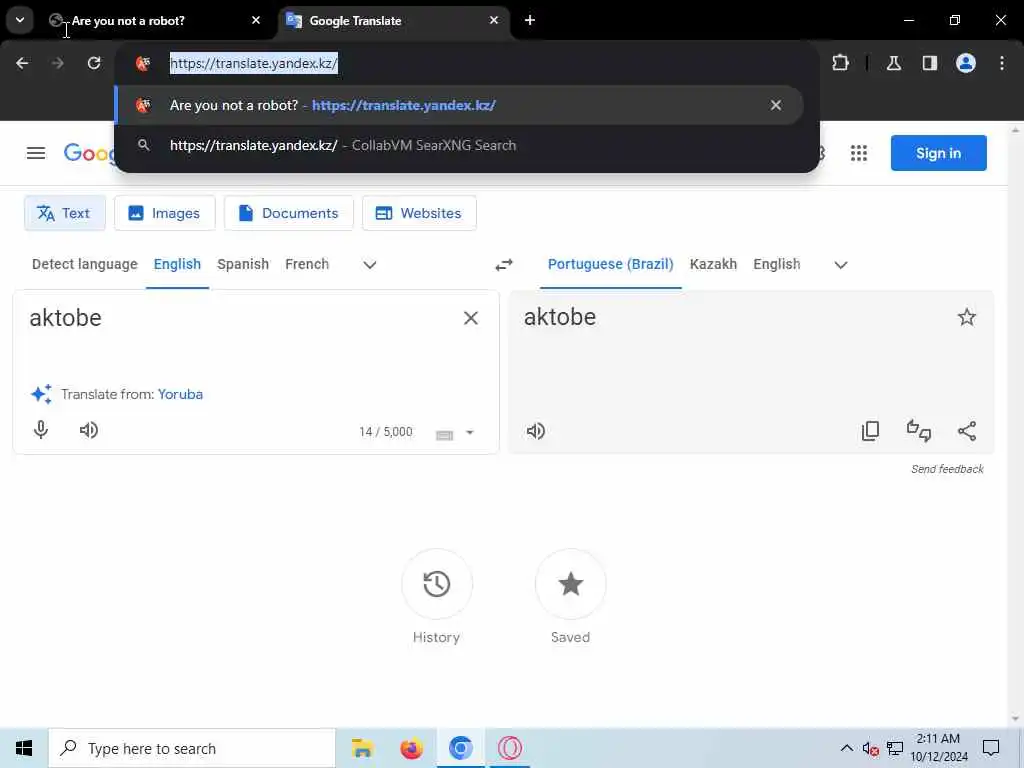Go back to the previous page

(x=22, y=63)
